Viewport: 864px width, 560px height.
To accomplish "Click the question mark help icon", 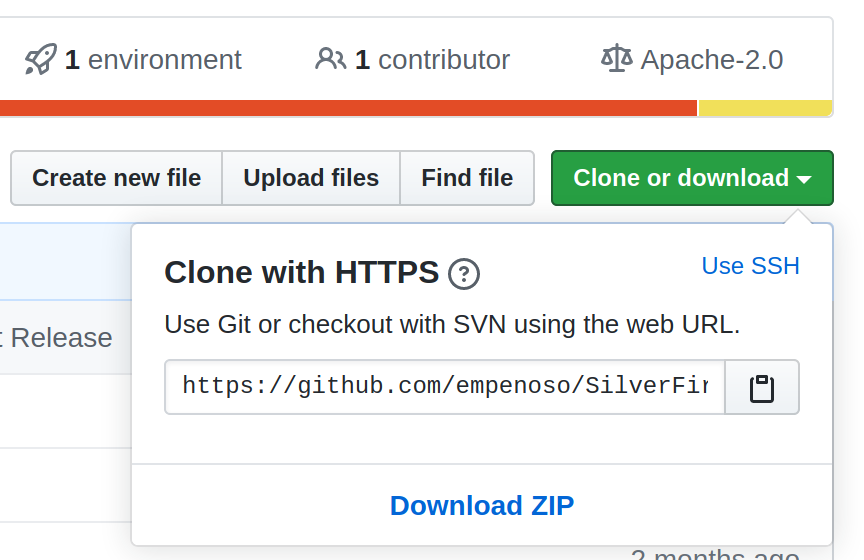I will [x=464, y=273].
